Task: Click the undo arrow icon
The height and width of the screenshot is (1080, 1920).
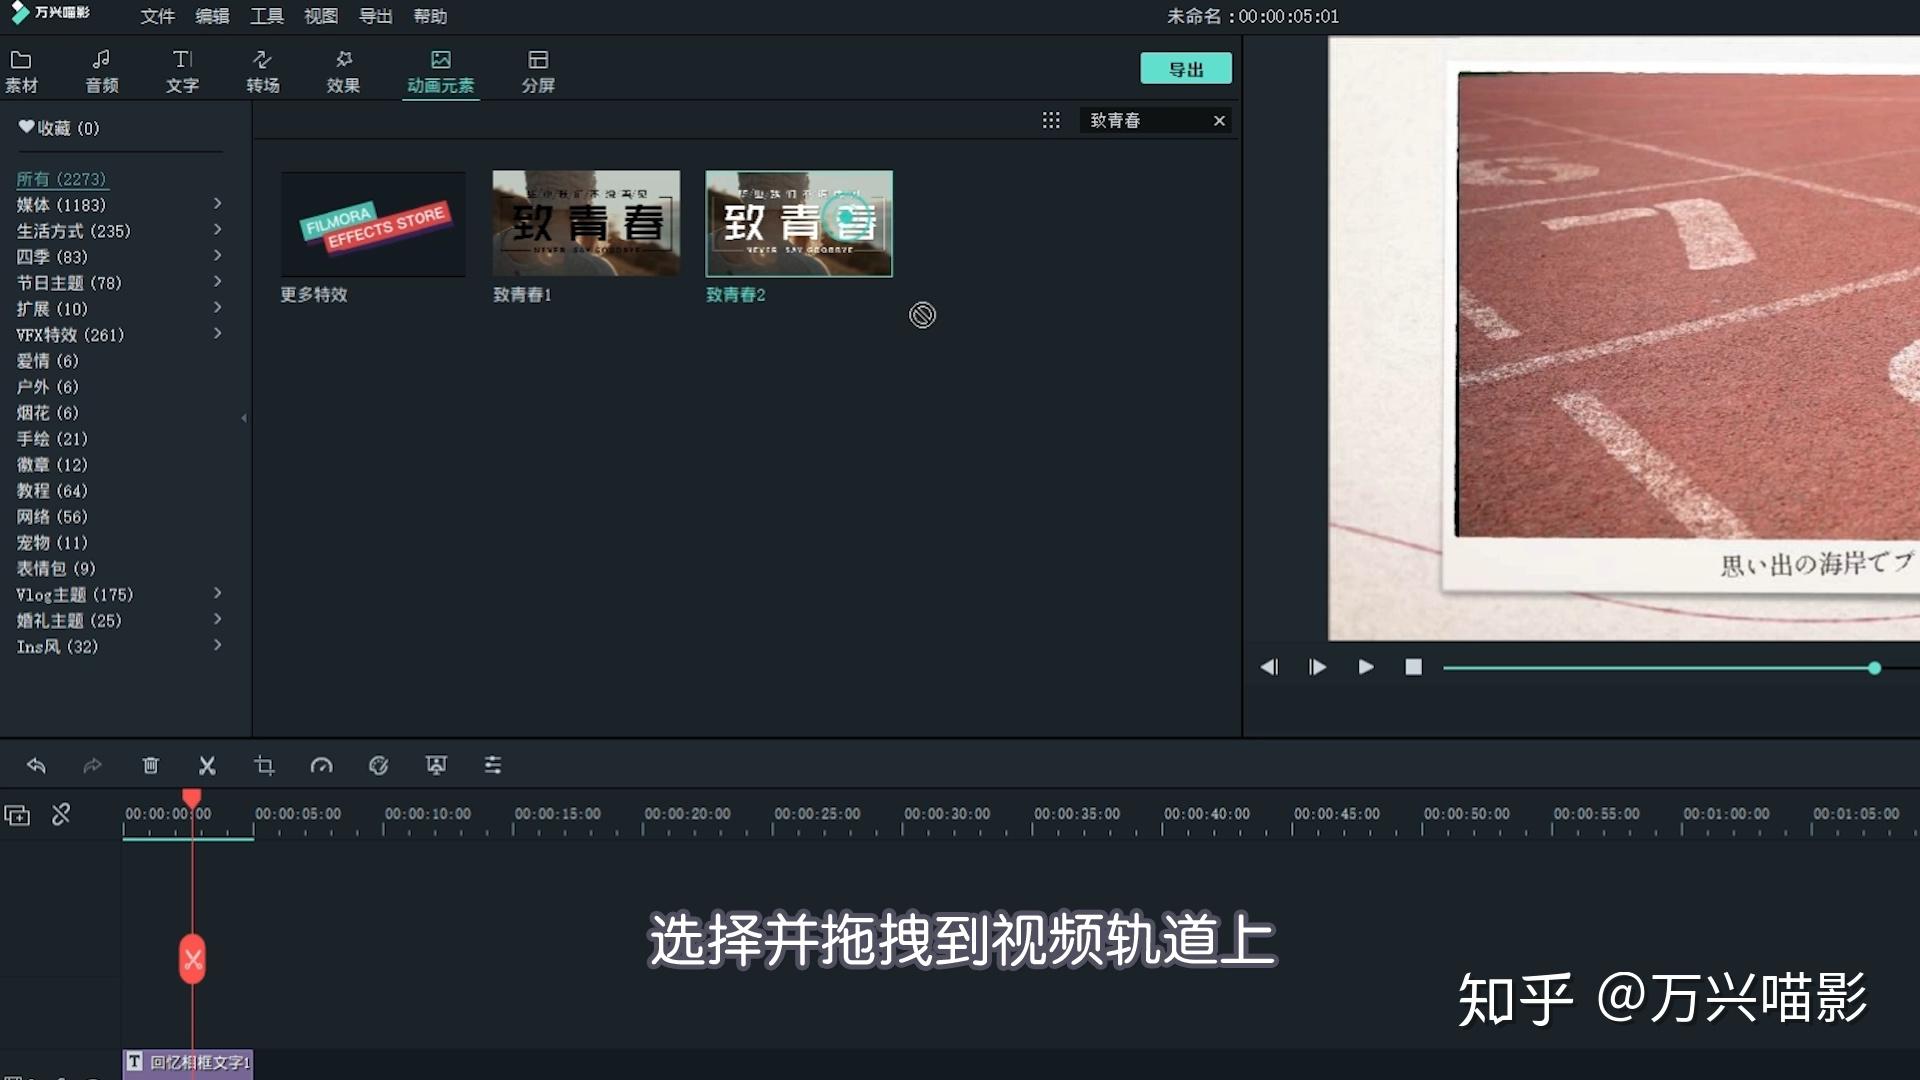Action: [36, 765]
